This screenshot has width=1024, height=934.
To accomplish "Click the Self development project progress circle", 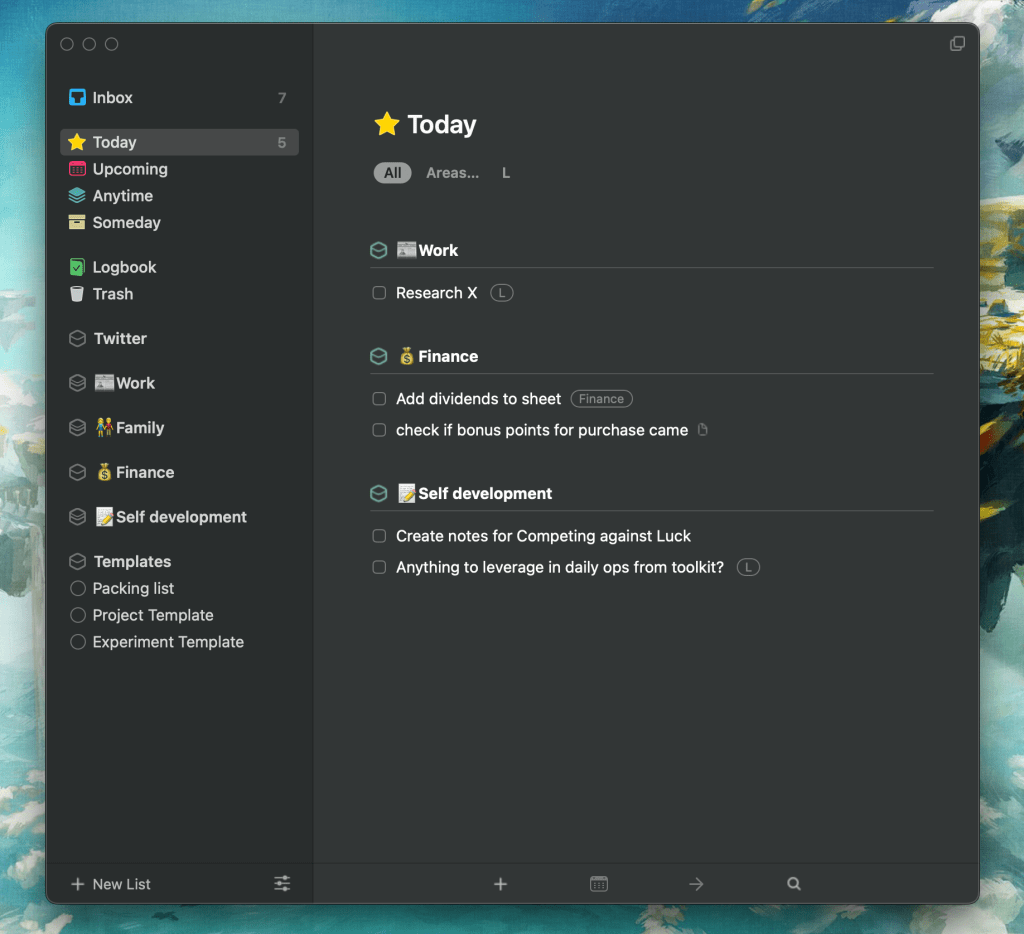I will click(x=379, y=493).
